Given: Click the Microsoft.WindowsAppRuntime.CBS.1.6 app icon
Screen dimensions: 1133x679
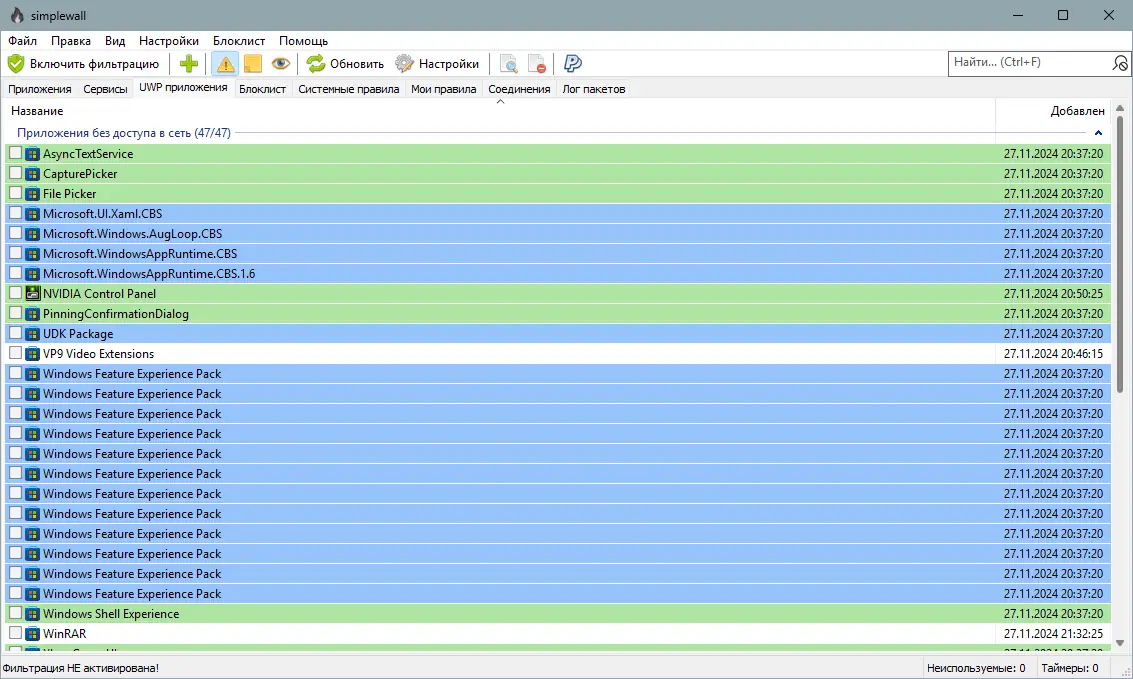Looking at the screenshot, I should tap(33, 274).
